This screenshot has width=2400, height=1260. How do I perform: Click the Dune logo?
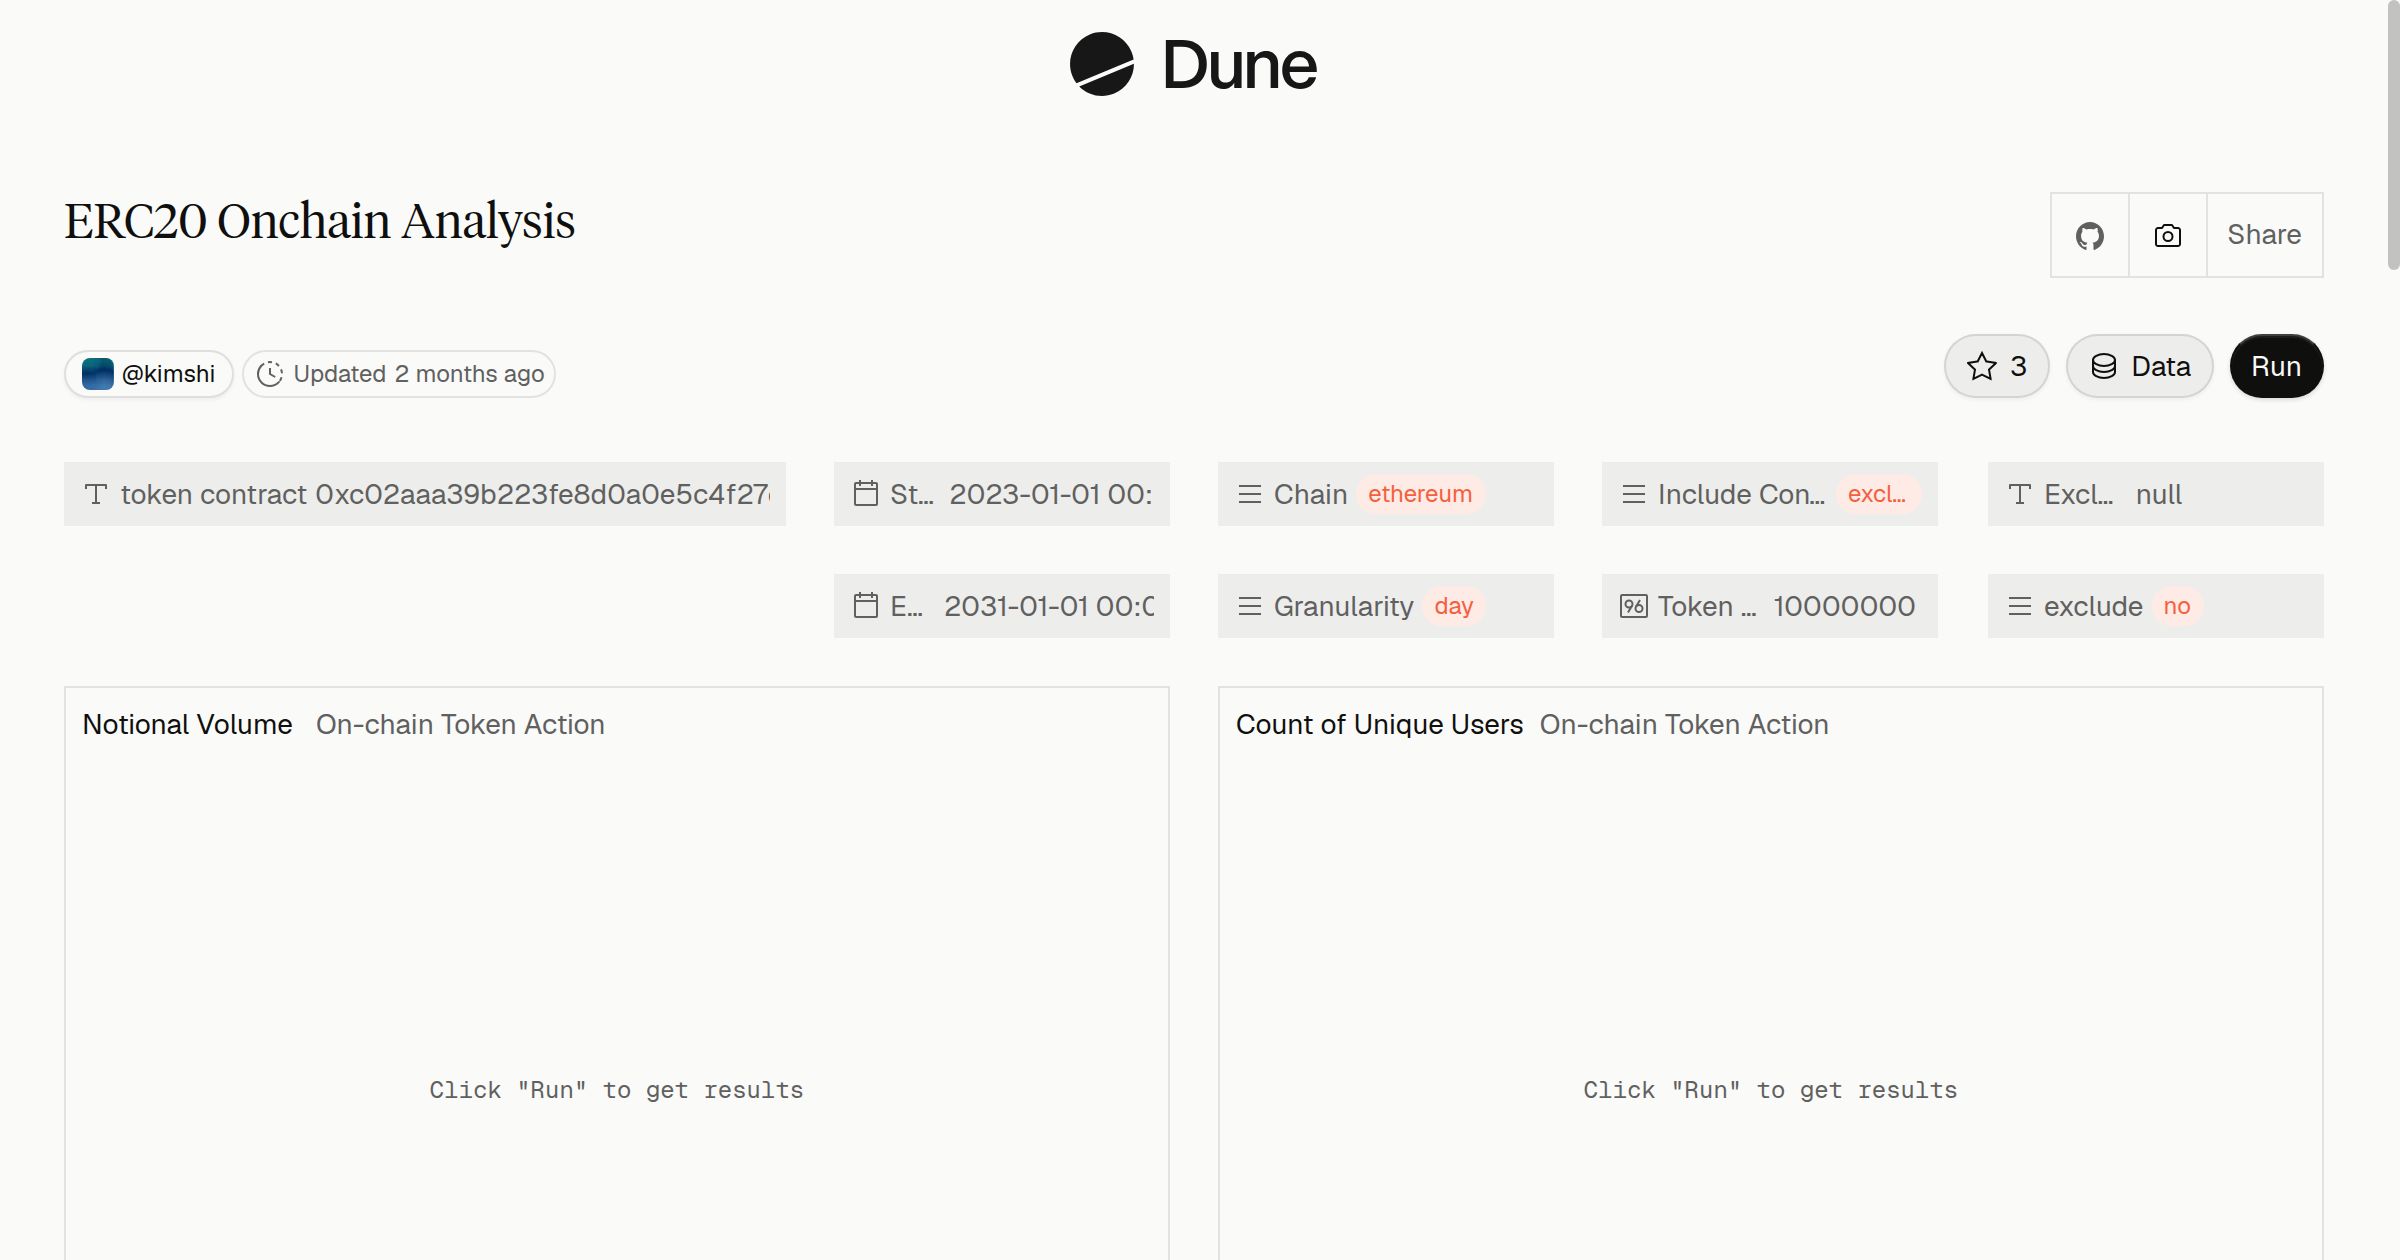(1193, 64)
